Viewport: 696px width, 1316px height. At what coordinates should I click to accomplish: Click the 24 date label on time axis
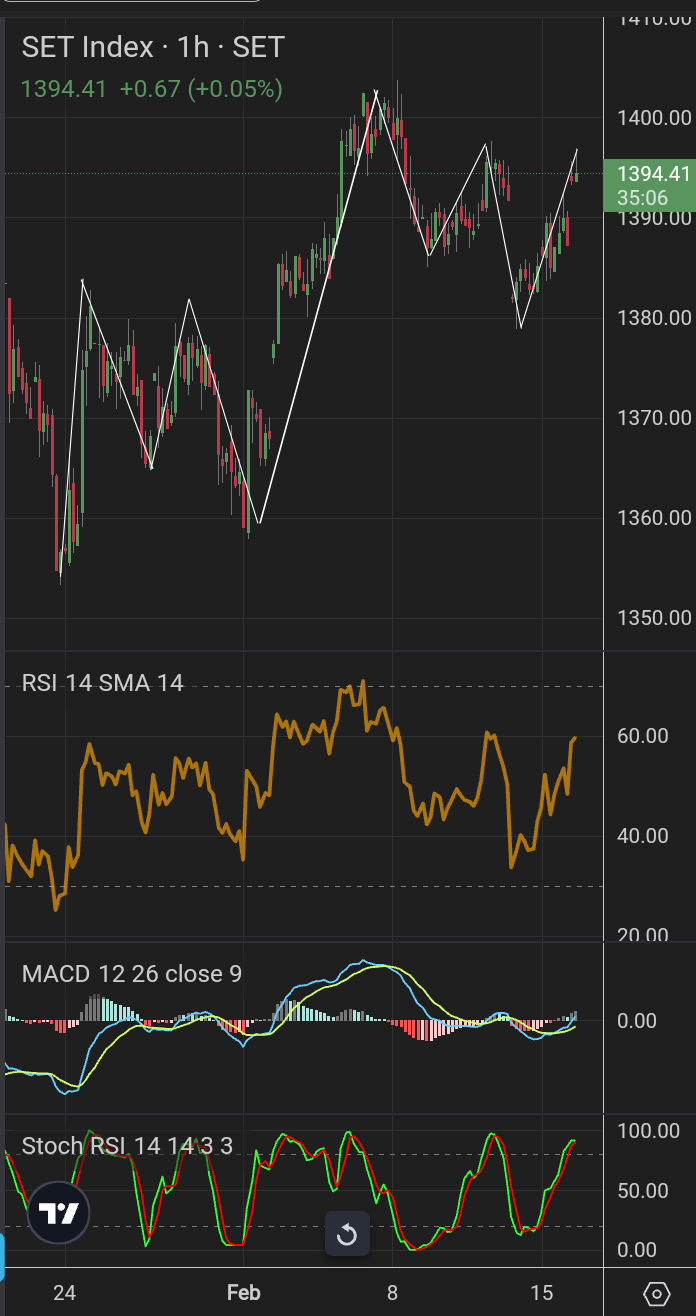pyautogui.click(x=64, y=1293)
